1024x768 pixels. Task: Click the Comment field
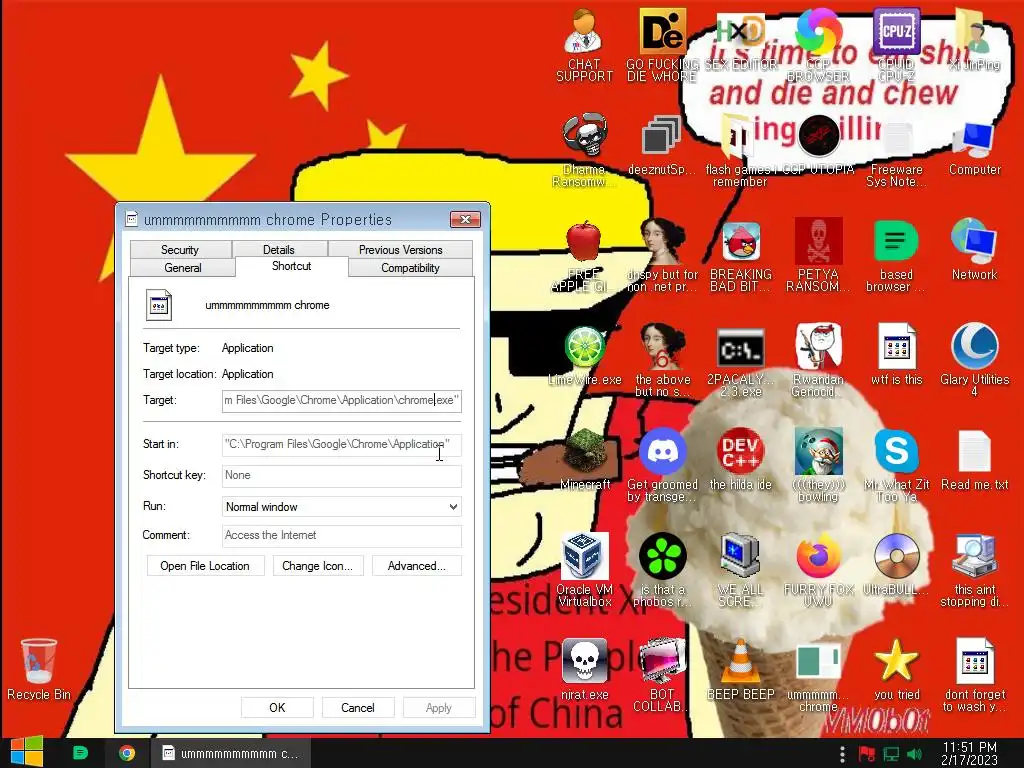(342, 536)
